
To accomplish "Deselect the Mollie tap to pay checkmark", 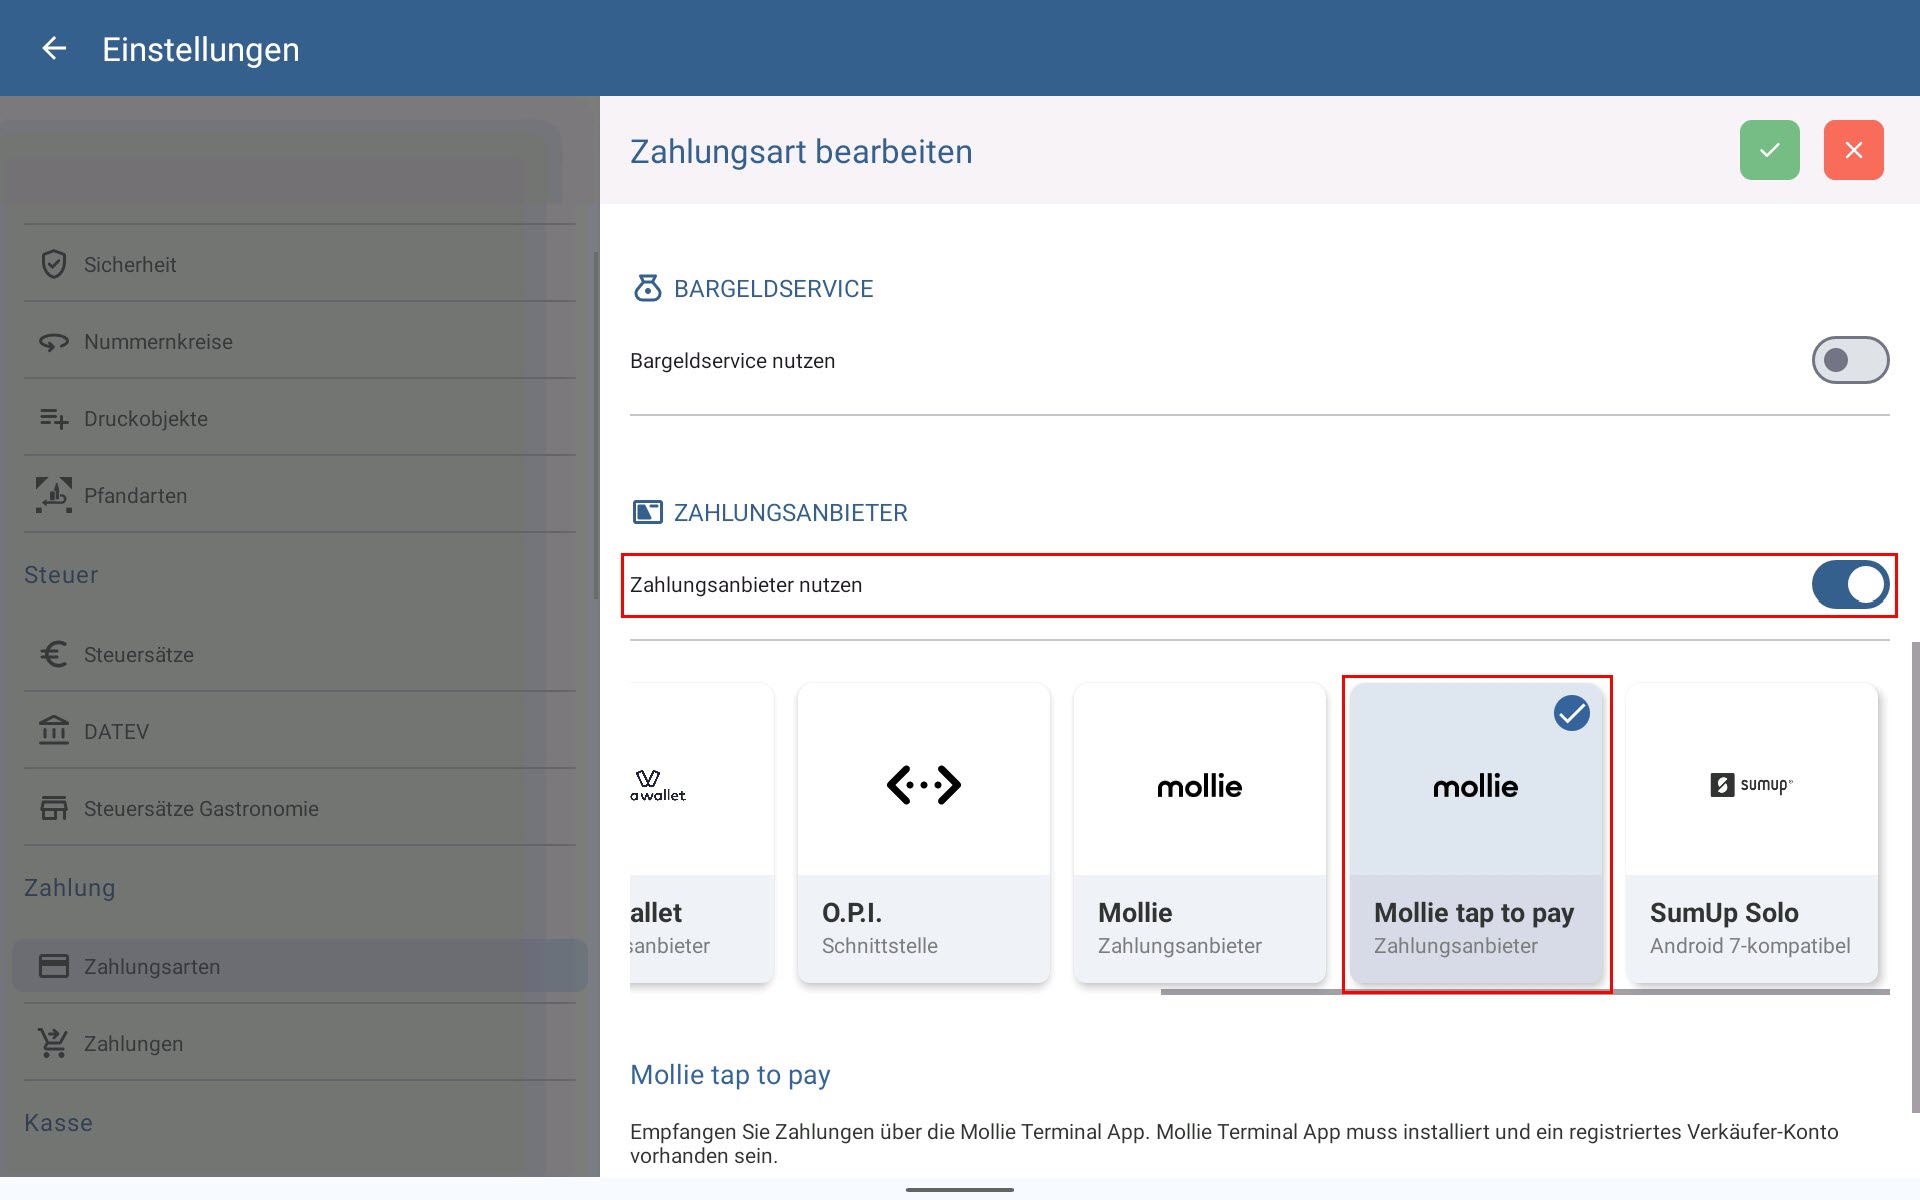I will (x=1571, y=713).
